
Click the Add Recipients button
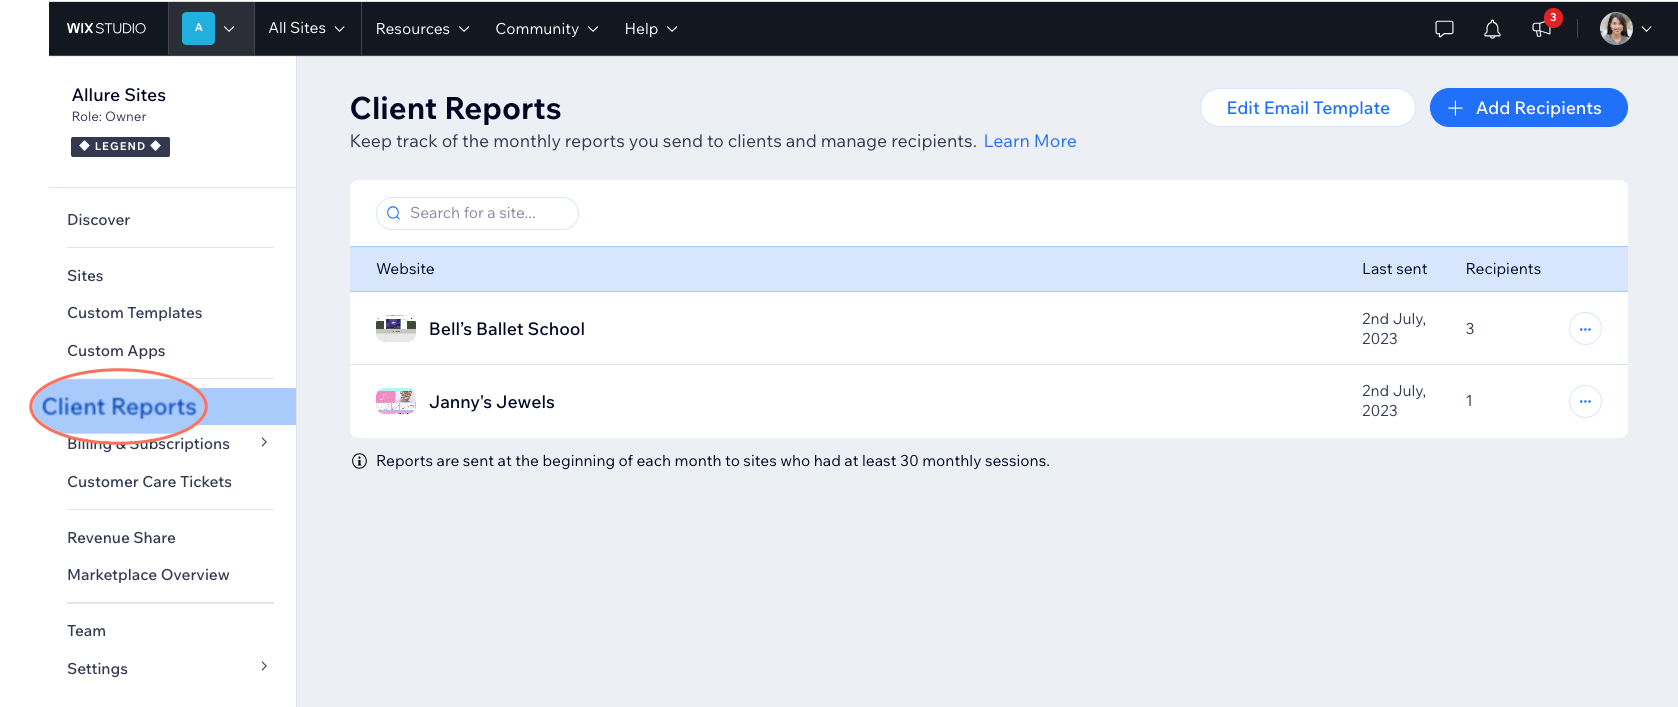(x=1528, y=108)
